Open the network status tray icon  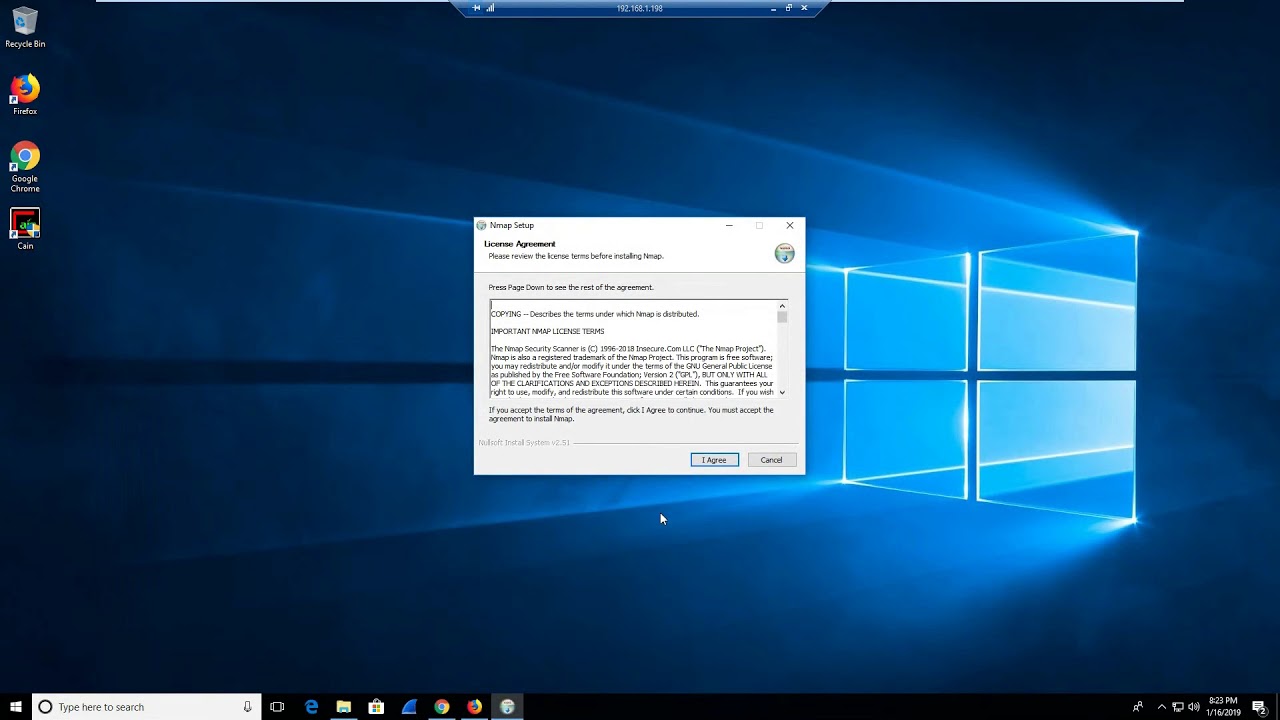1177,707
